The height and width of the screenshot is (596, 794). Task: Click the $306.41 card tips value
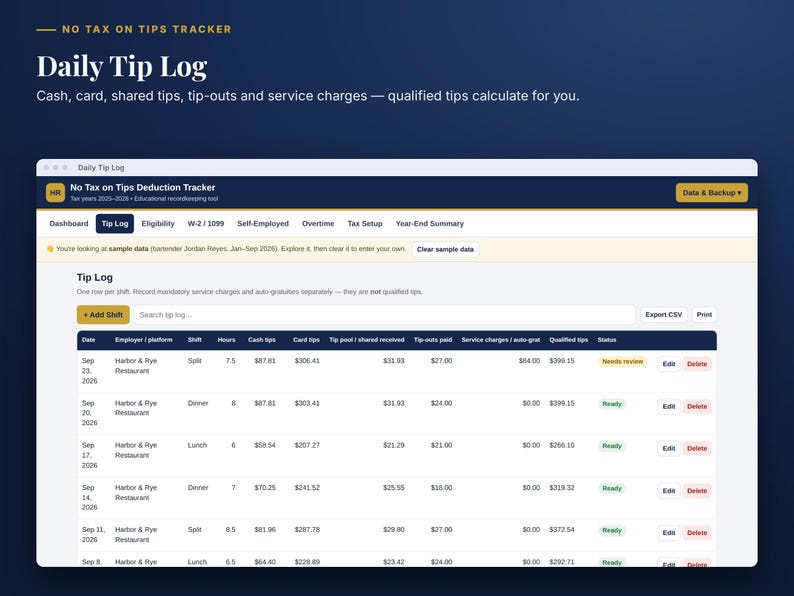pyautogui.click(x=307, y=361)
